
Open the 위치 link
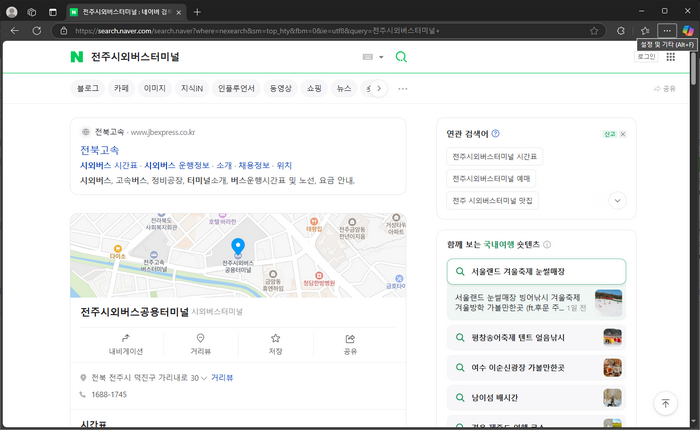coord(284,165)
